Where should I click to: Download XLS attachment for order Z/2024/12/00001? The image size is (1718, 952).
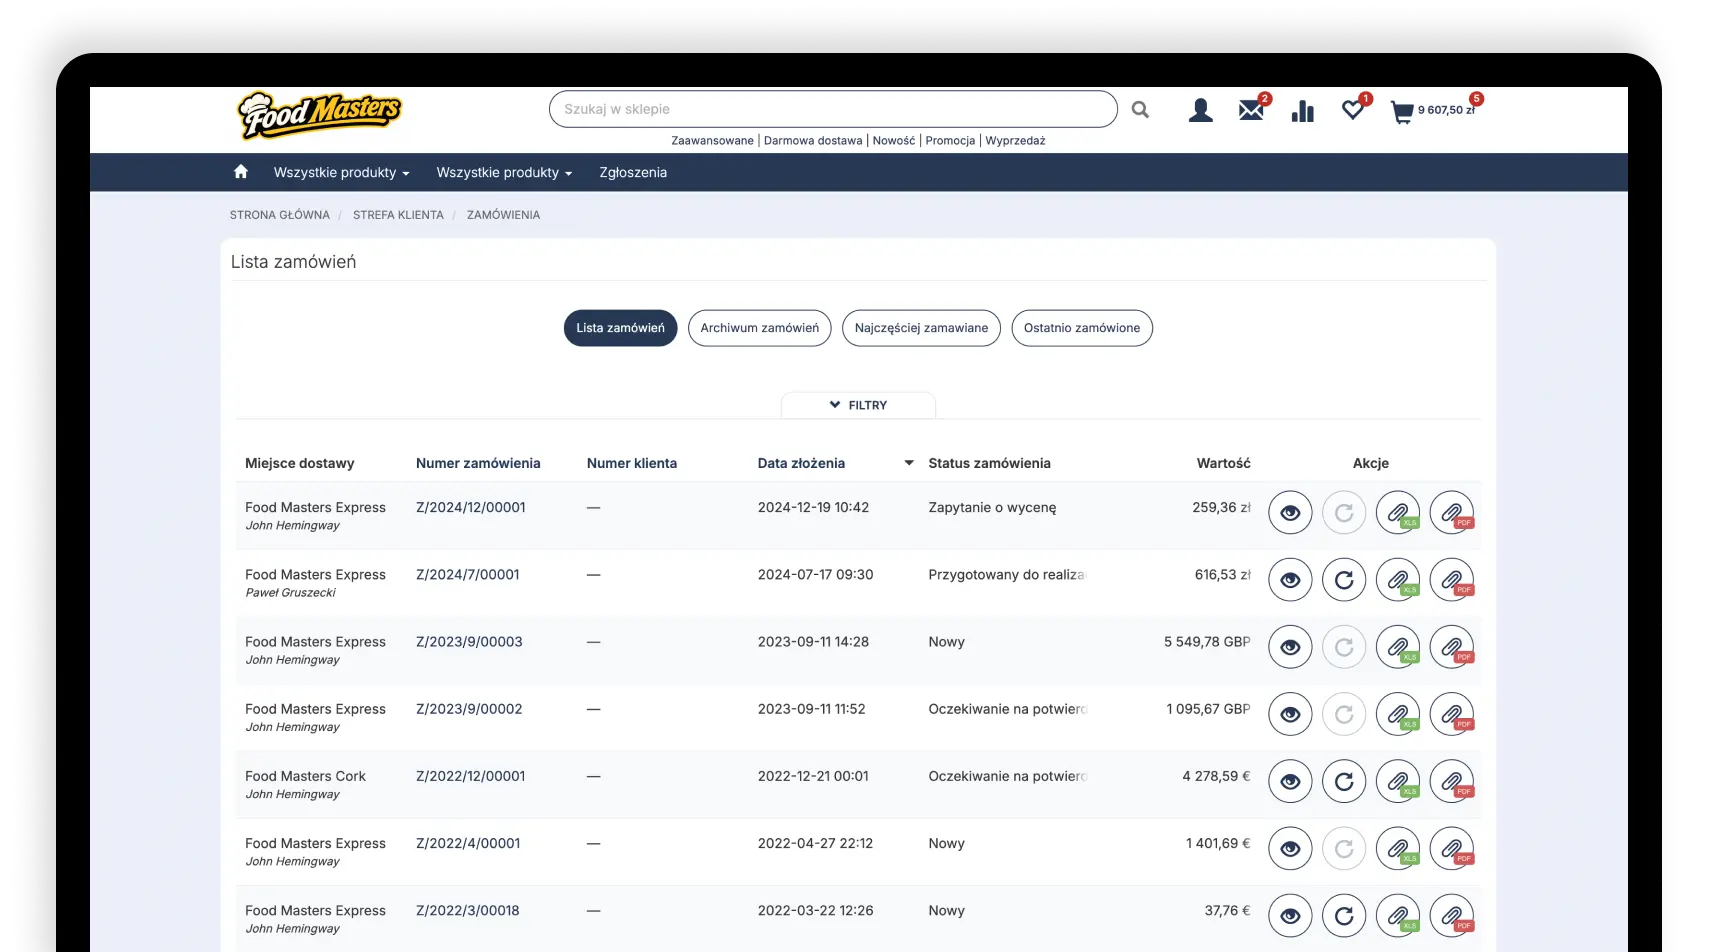pos(1397,513)
